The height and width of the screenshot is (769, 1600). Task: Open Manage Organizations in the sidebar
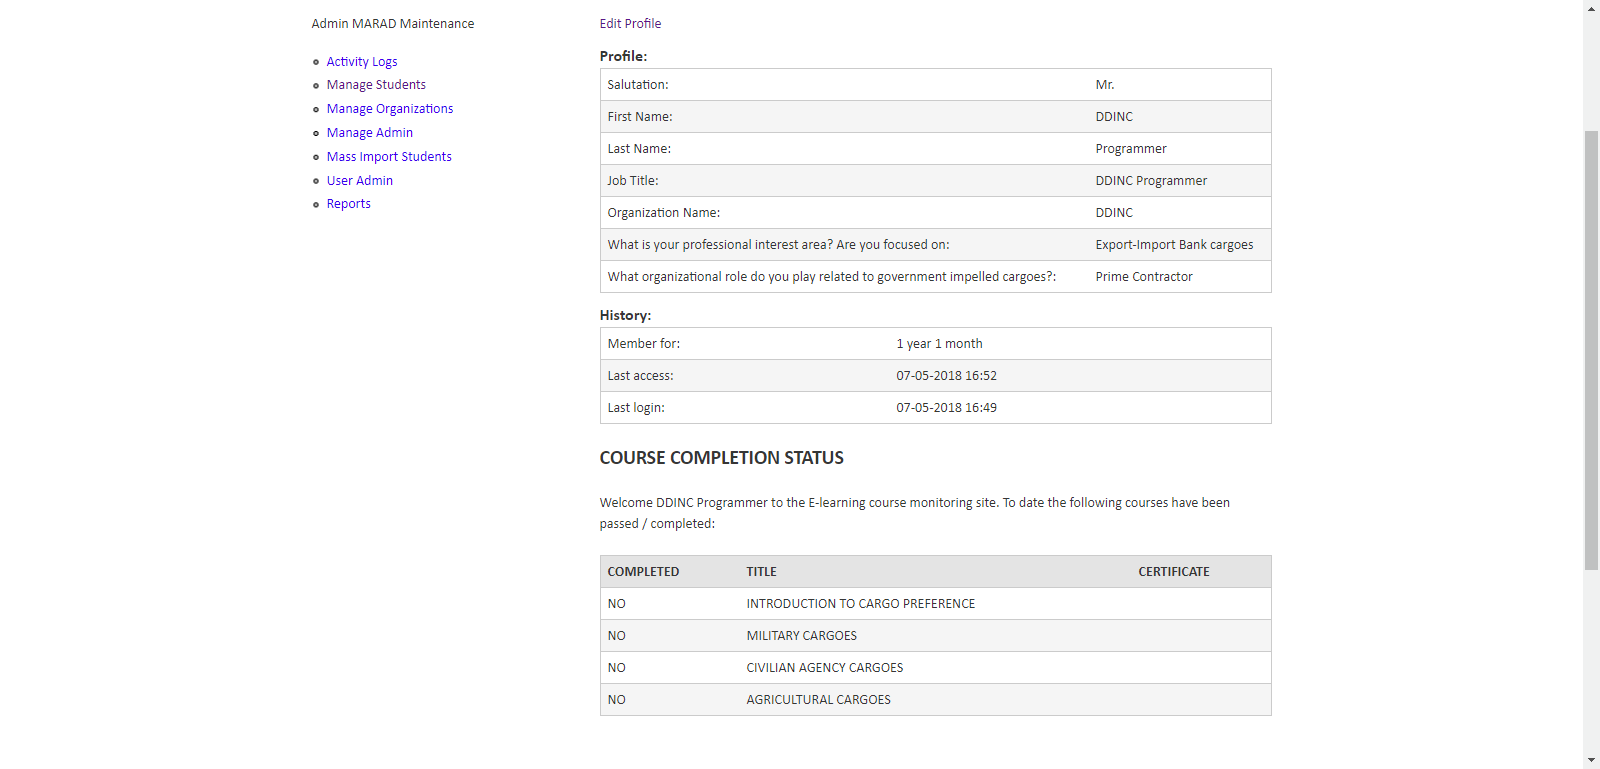pos(389,109)
